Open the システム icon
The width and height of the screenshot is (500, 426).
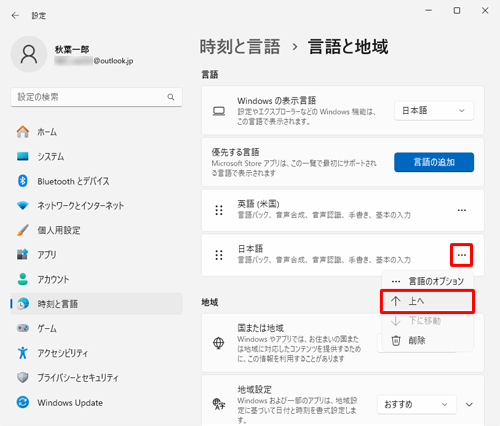[23, 156]
